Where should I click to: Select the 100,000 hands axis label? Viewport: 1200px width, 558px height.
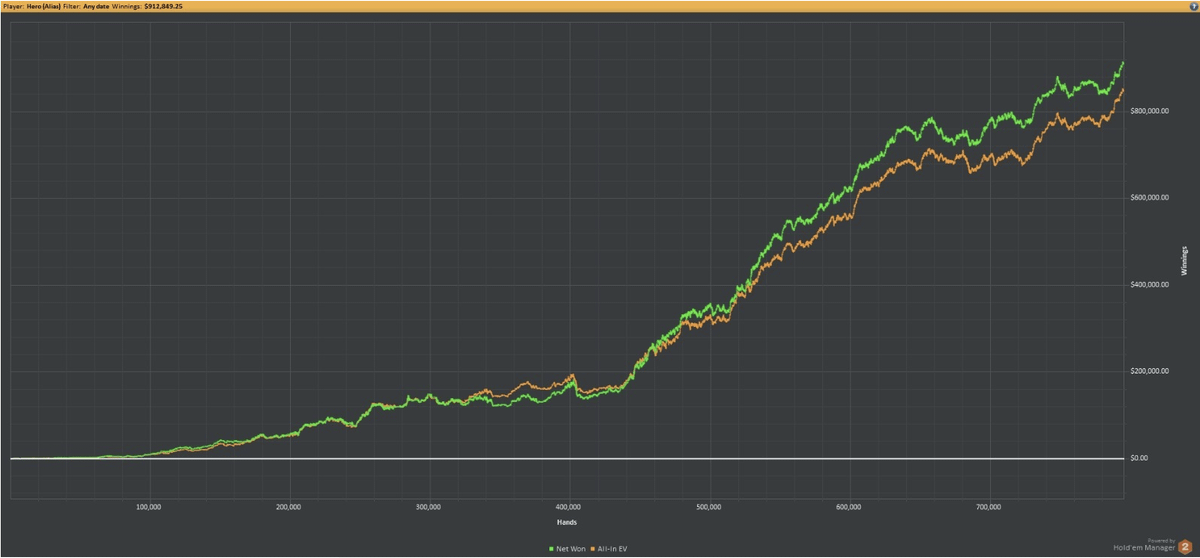(148, 507)
